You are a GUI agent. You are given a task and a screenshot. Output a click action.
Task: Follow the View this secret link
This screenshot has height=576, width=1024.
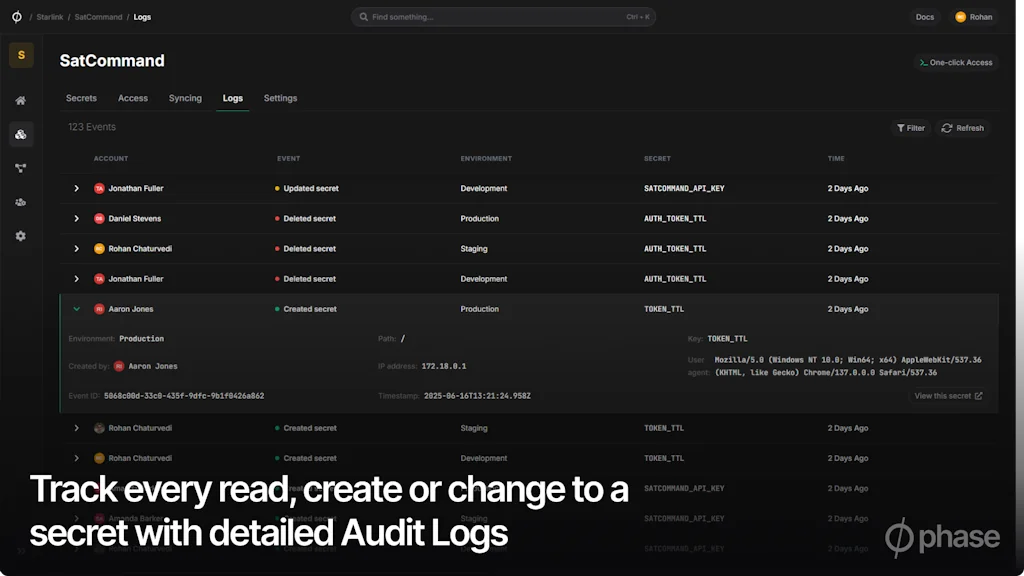tap(948, 396)
